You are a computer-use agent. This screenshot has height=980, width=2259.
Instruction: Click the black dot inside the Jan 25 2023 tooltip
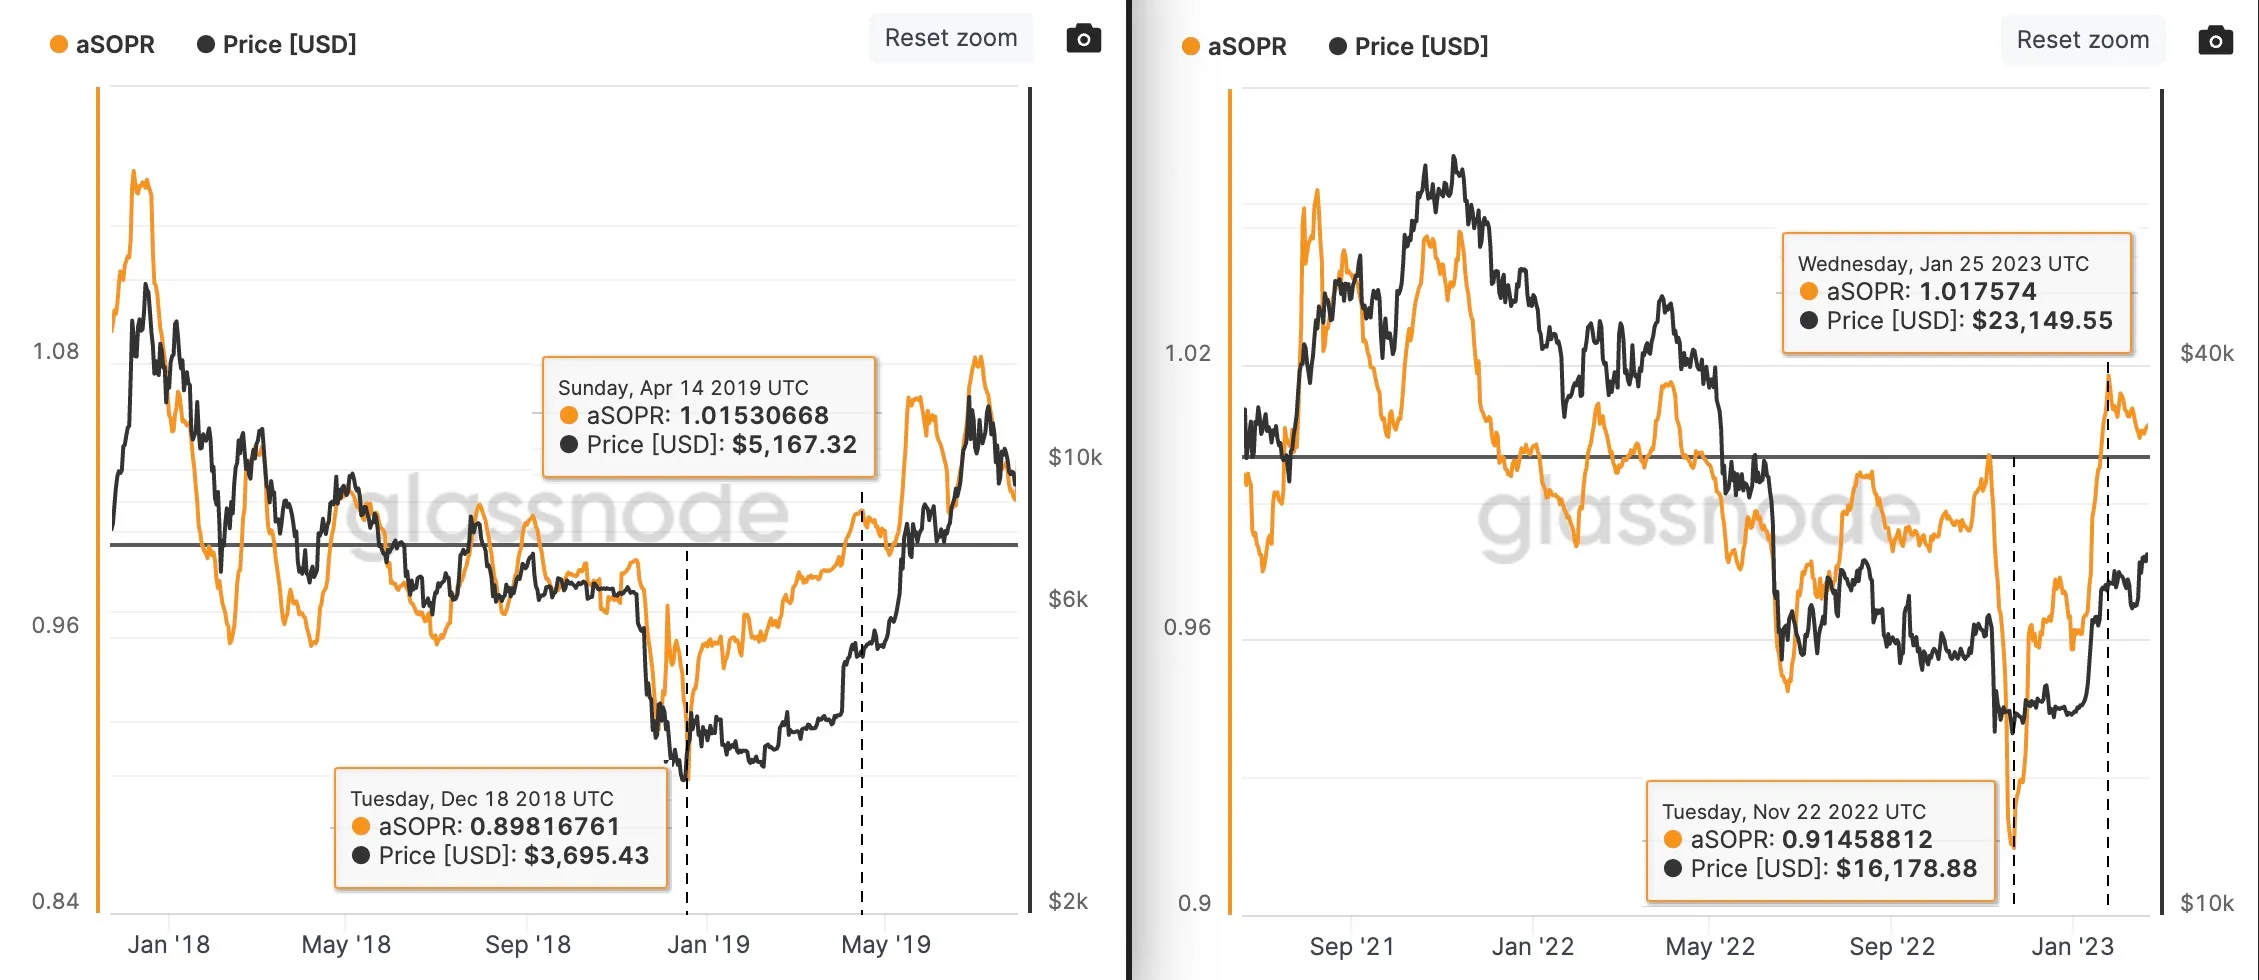(1810, 321)
